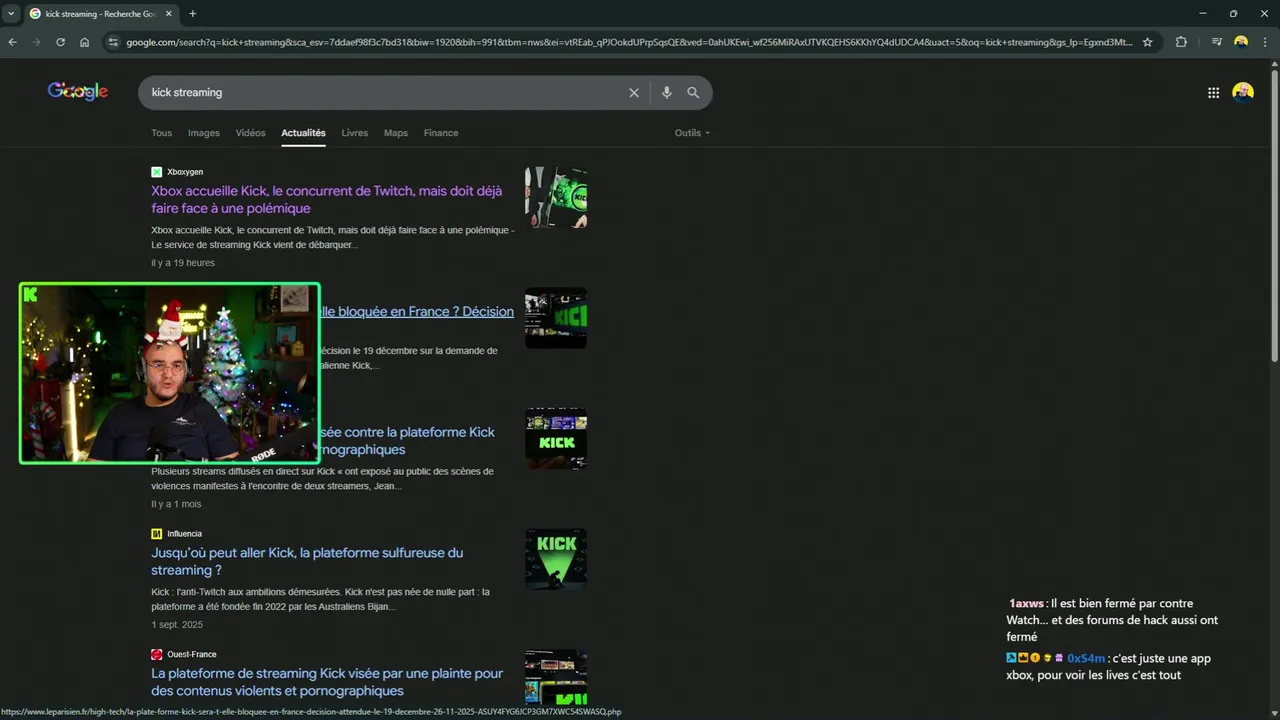Open the Influencia article thumbnail
The height and width of the screenshot is (720, 1280).
click(556, 559)
